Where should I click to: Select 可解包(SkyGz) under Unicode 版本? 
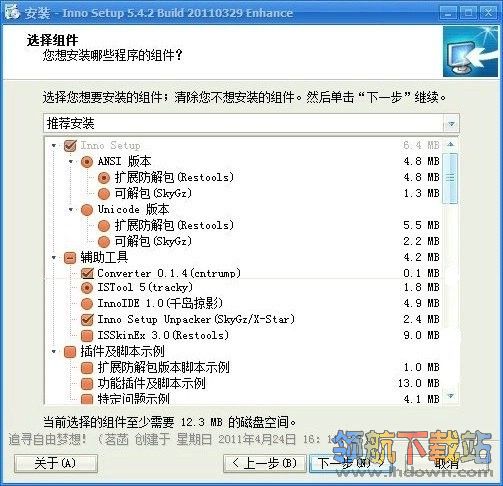104,242
